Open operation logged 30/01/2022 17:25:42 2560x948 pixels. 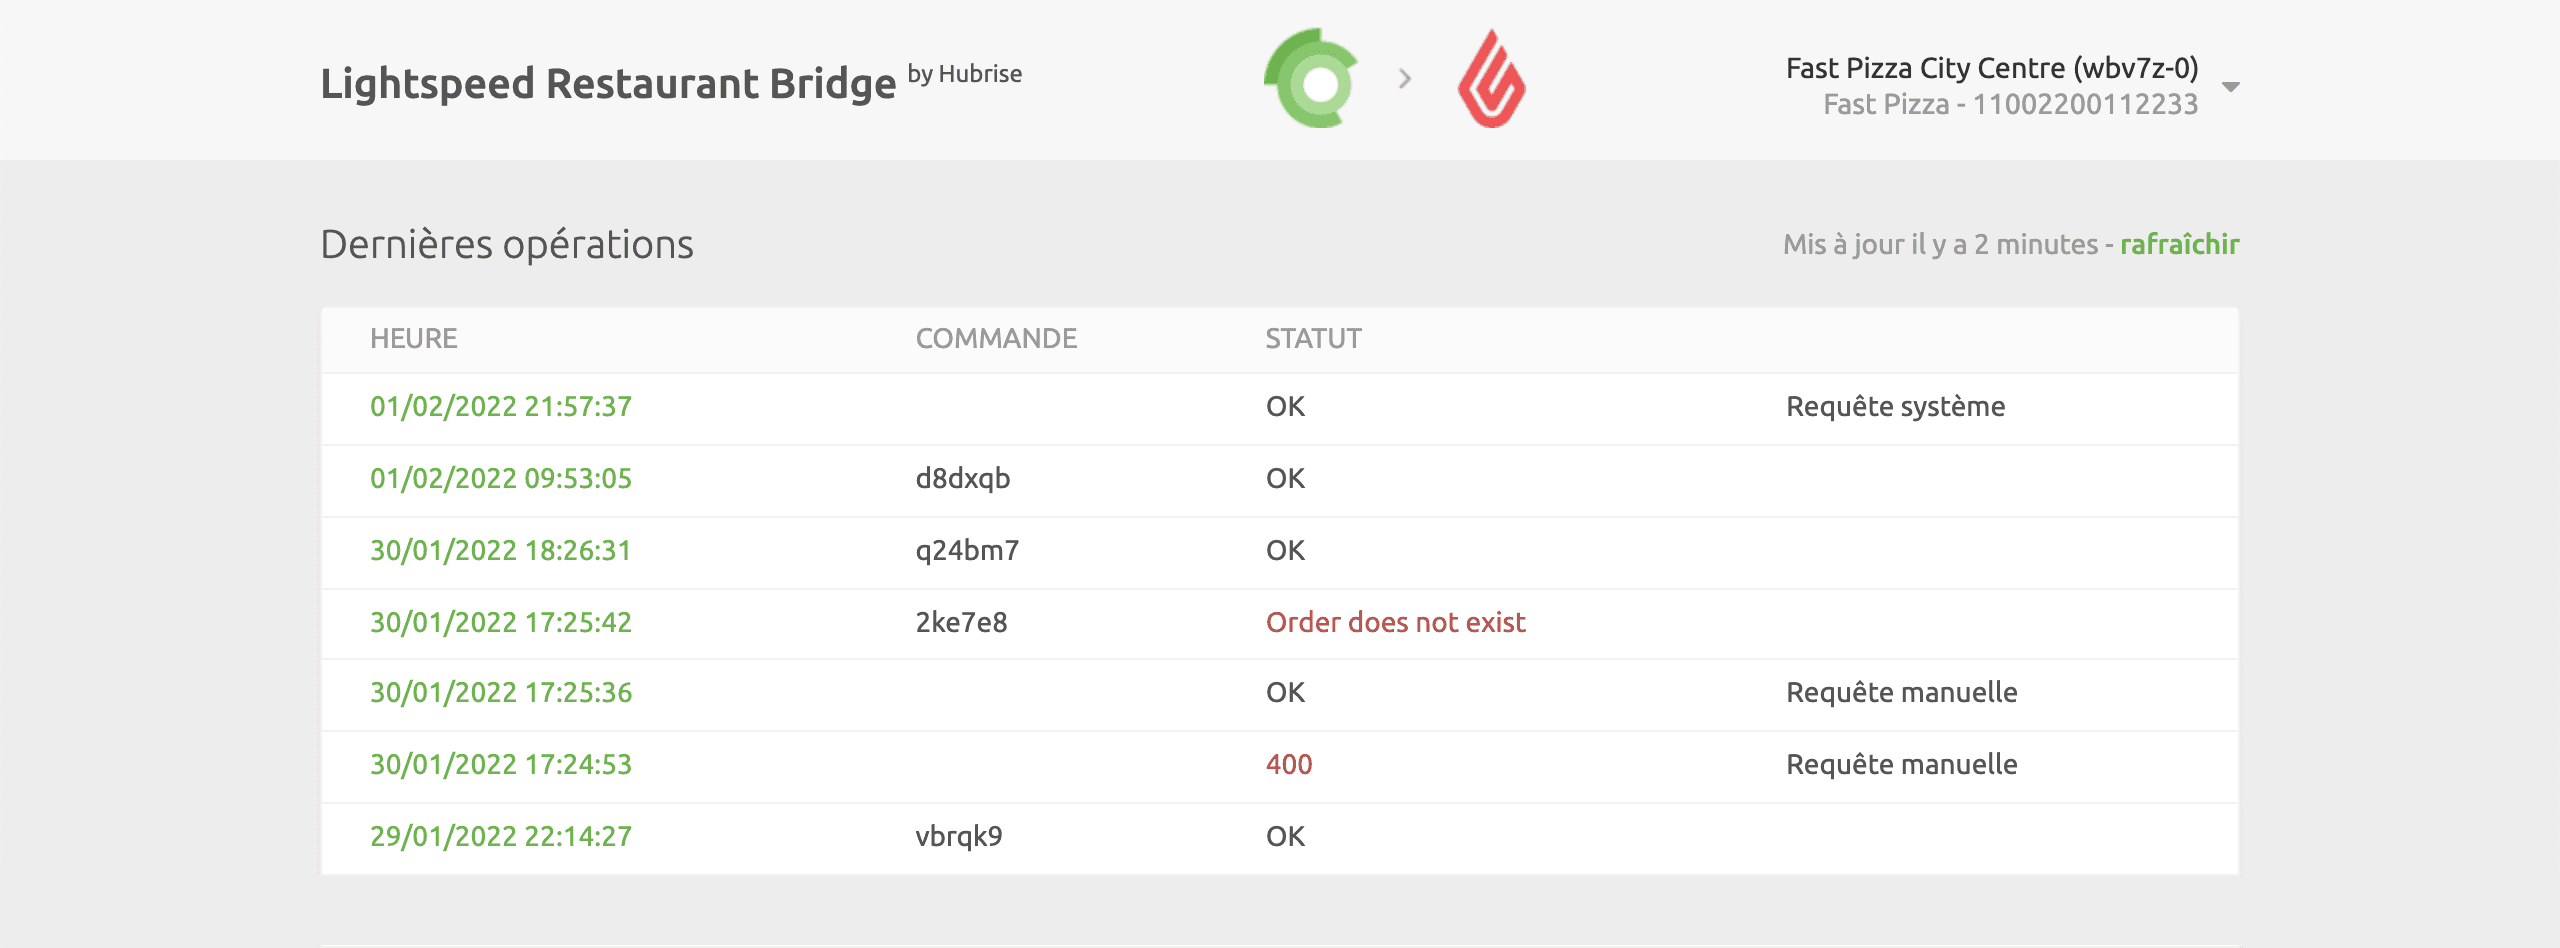[x=501, y=623]
